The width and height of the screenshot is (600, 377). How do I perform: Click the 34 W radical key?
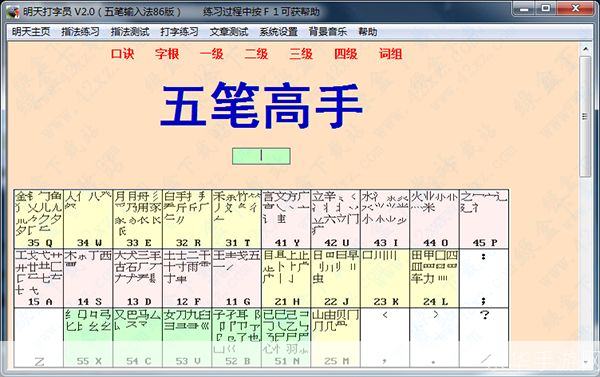coord(88,219)
